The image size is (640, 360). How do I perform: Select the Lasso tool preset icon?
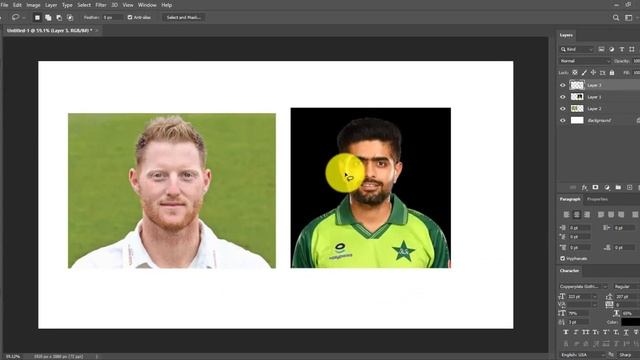[x=16, y=17]
